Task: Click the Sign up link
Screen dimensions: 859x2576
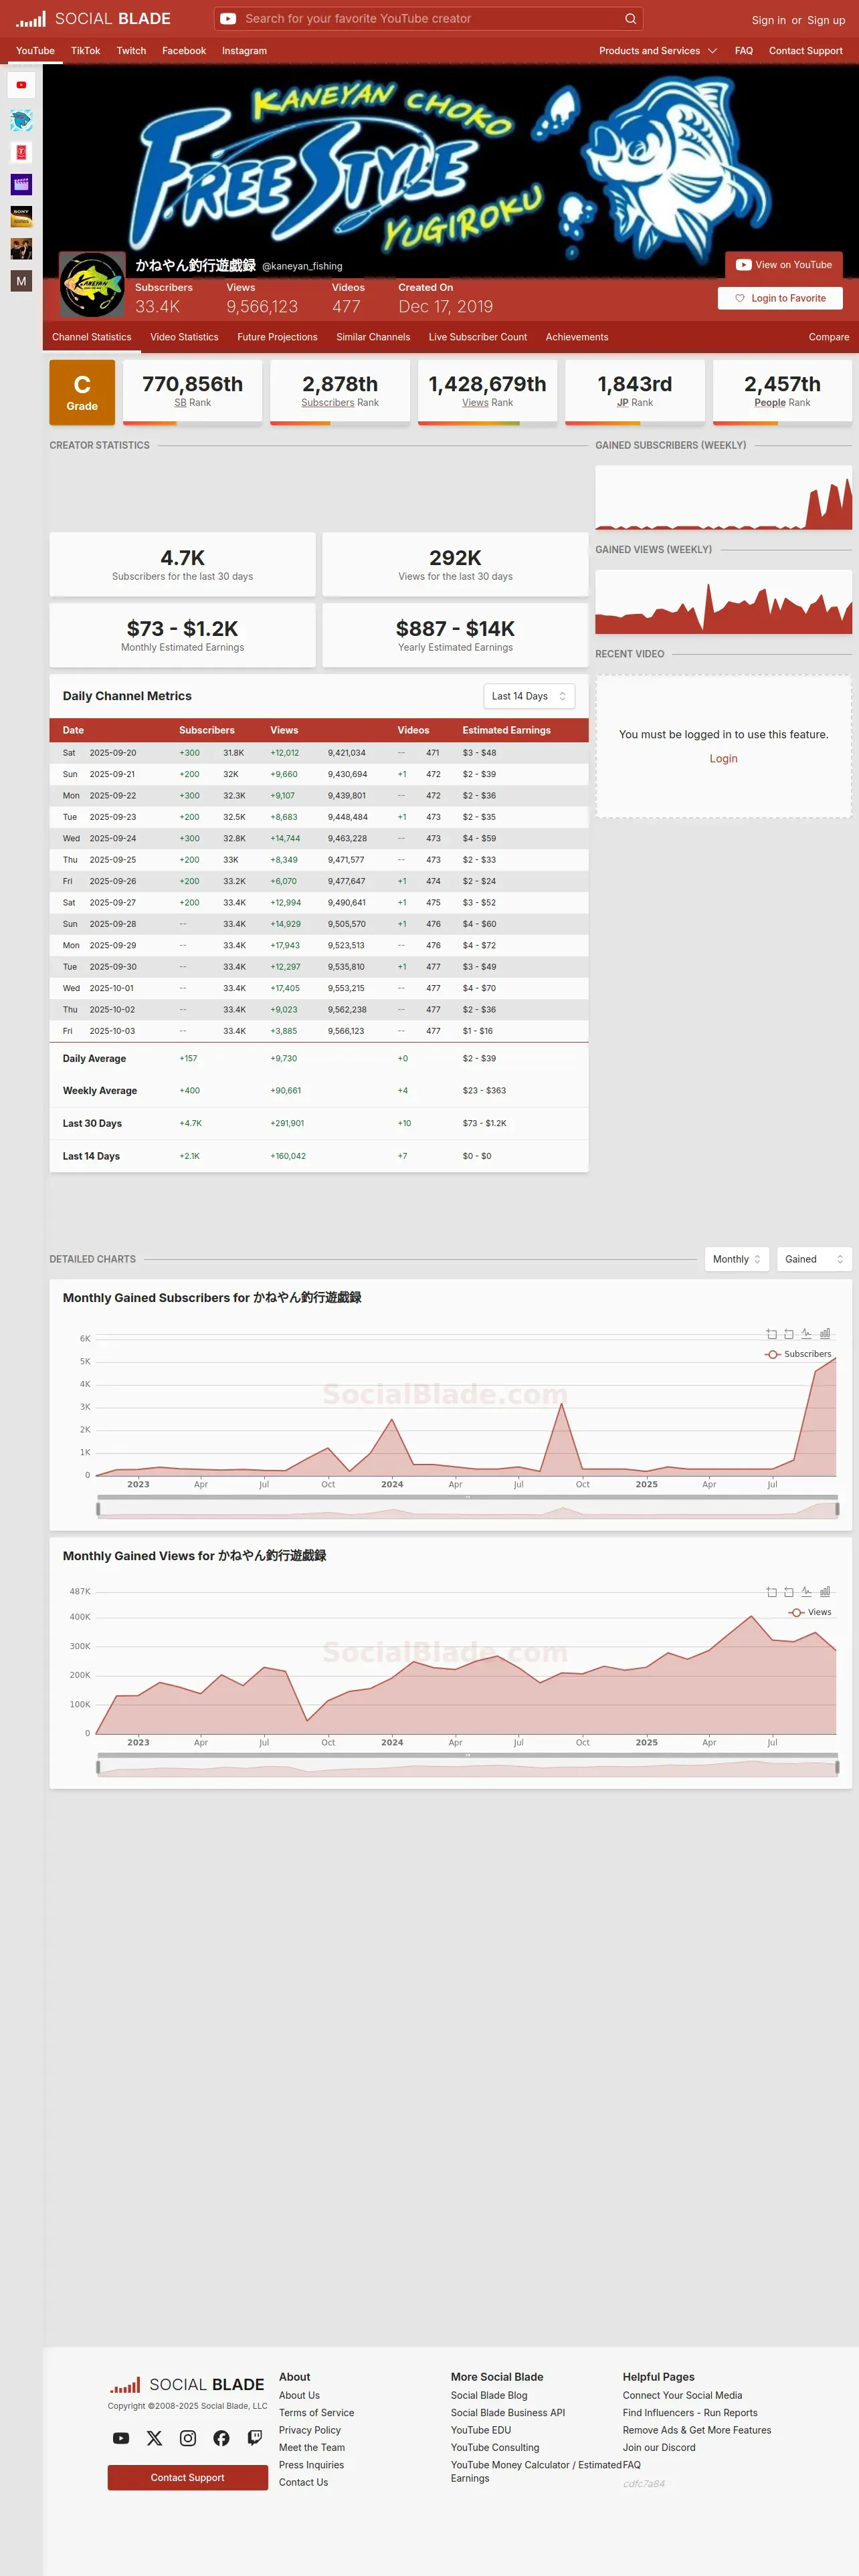Action: pyautogui.click(x=826, y=20)
